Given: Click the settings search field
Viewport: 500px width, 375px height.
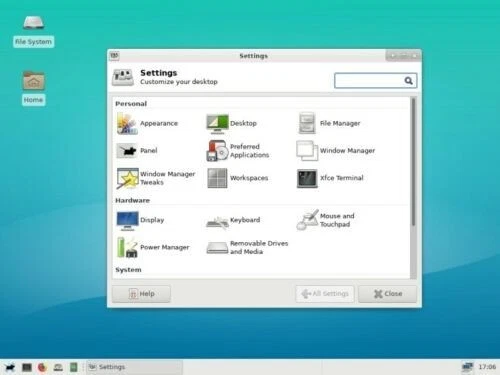Looking at the screenshot, I should [376, 81].
